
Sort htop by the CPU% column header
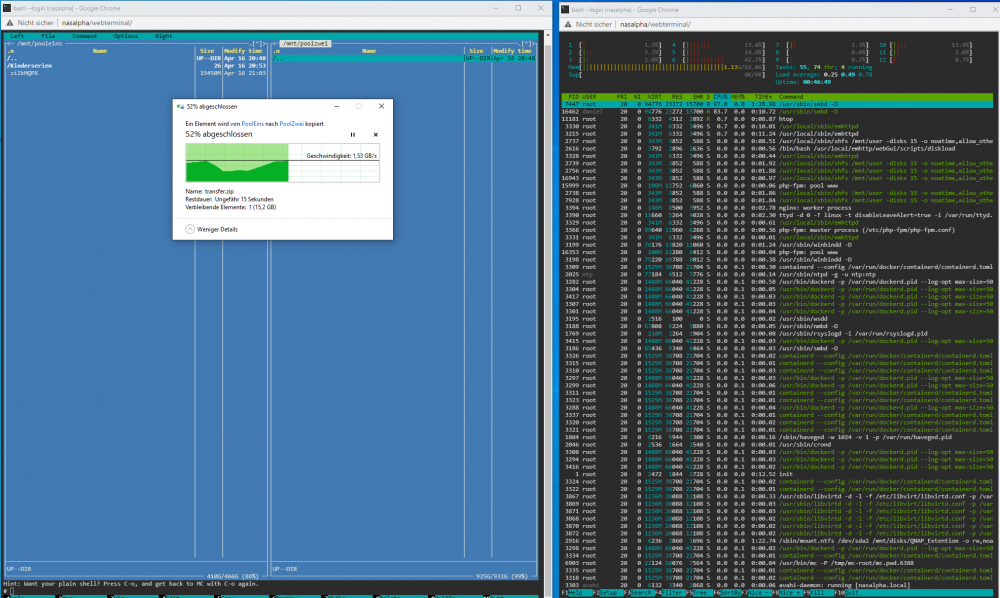tap(720, 97)
